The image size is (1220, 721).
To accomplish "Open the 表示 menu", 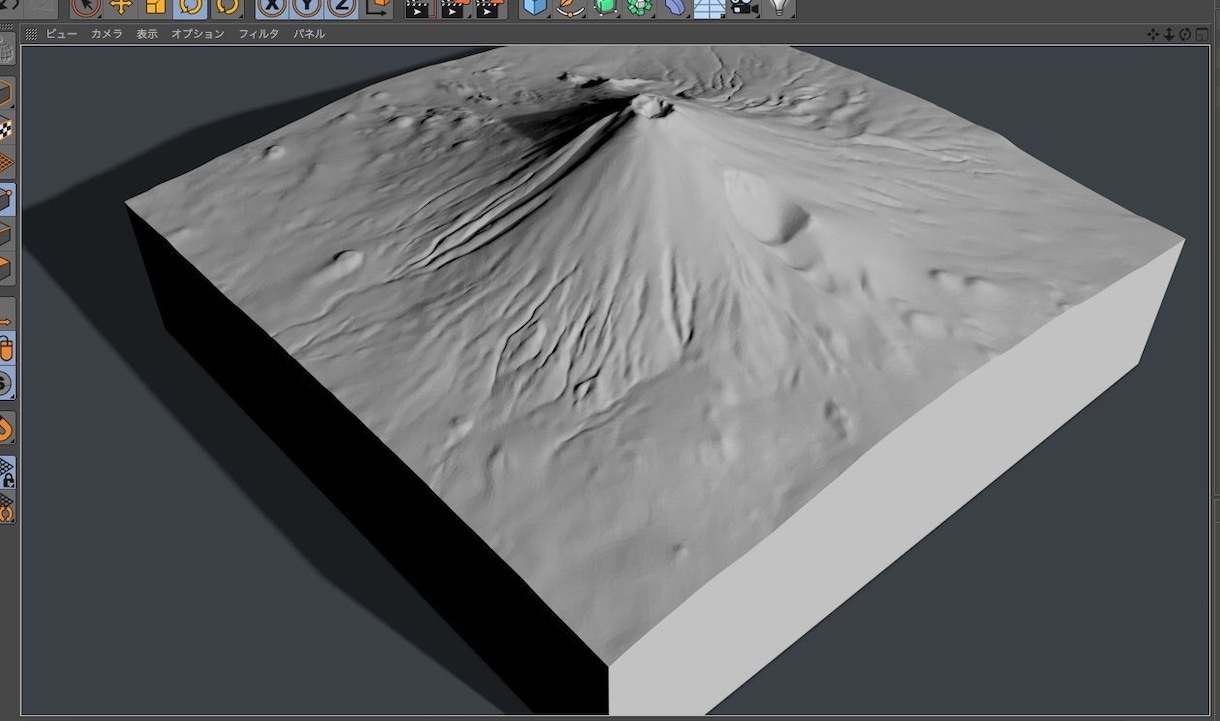I will tap(147, 33).
